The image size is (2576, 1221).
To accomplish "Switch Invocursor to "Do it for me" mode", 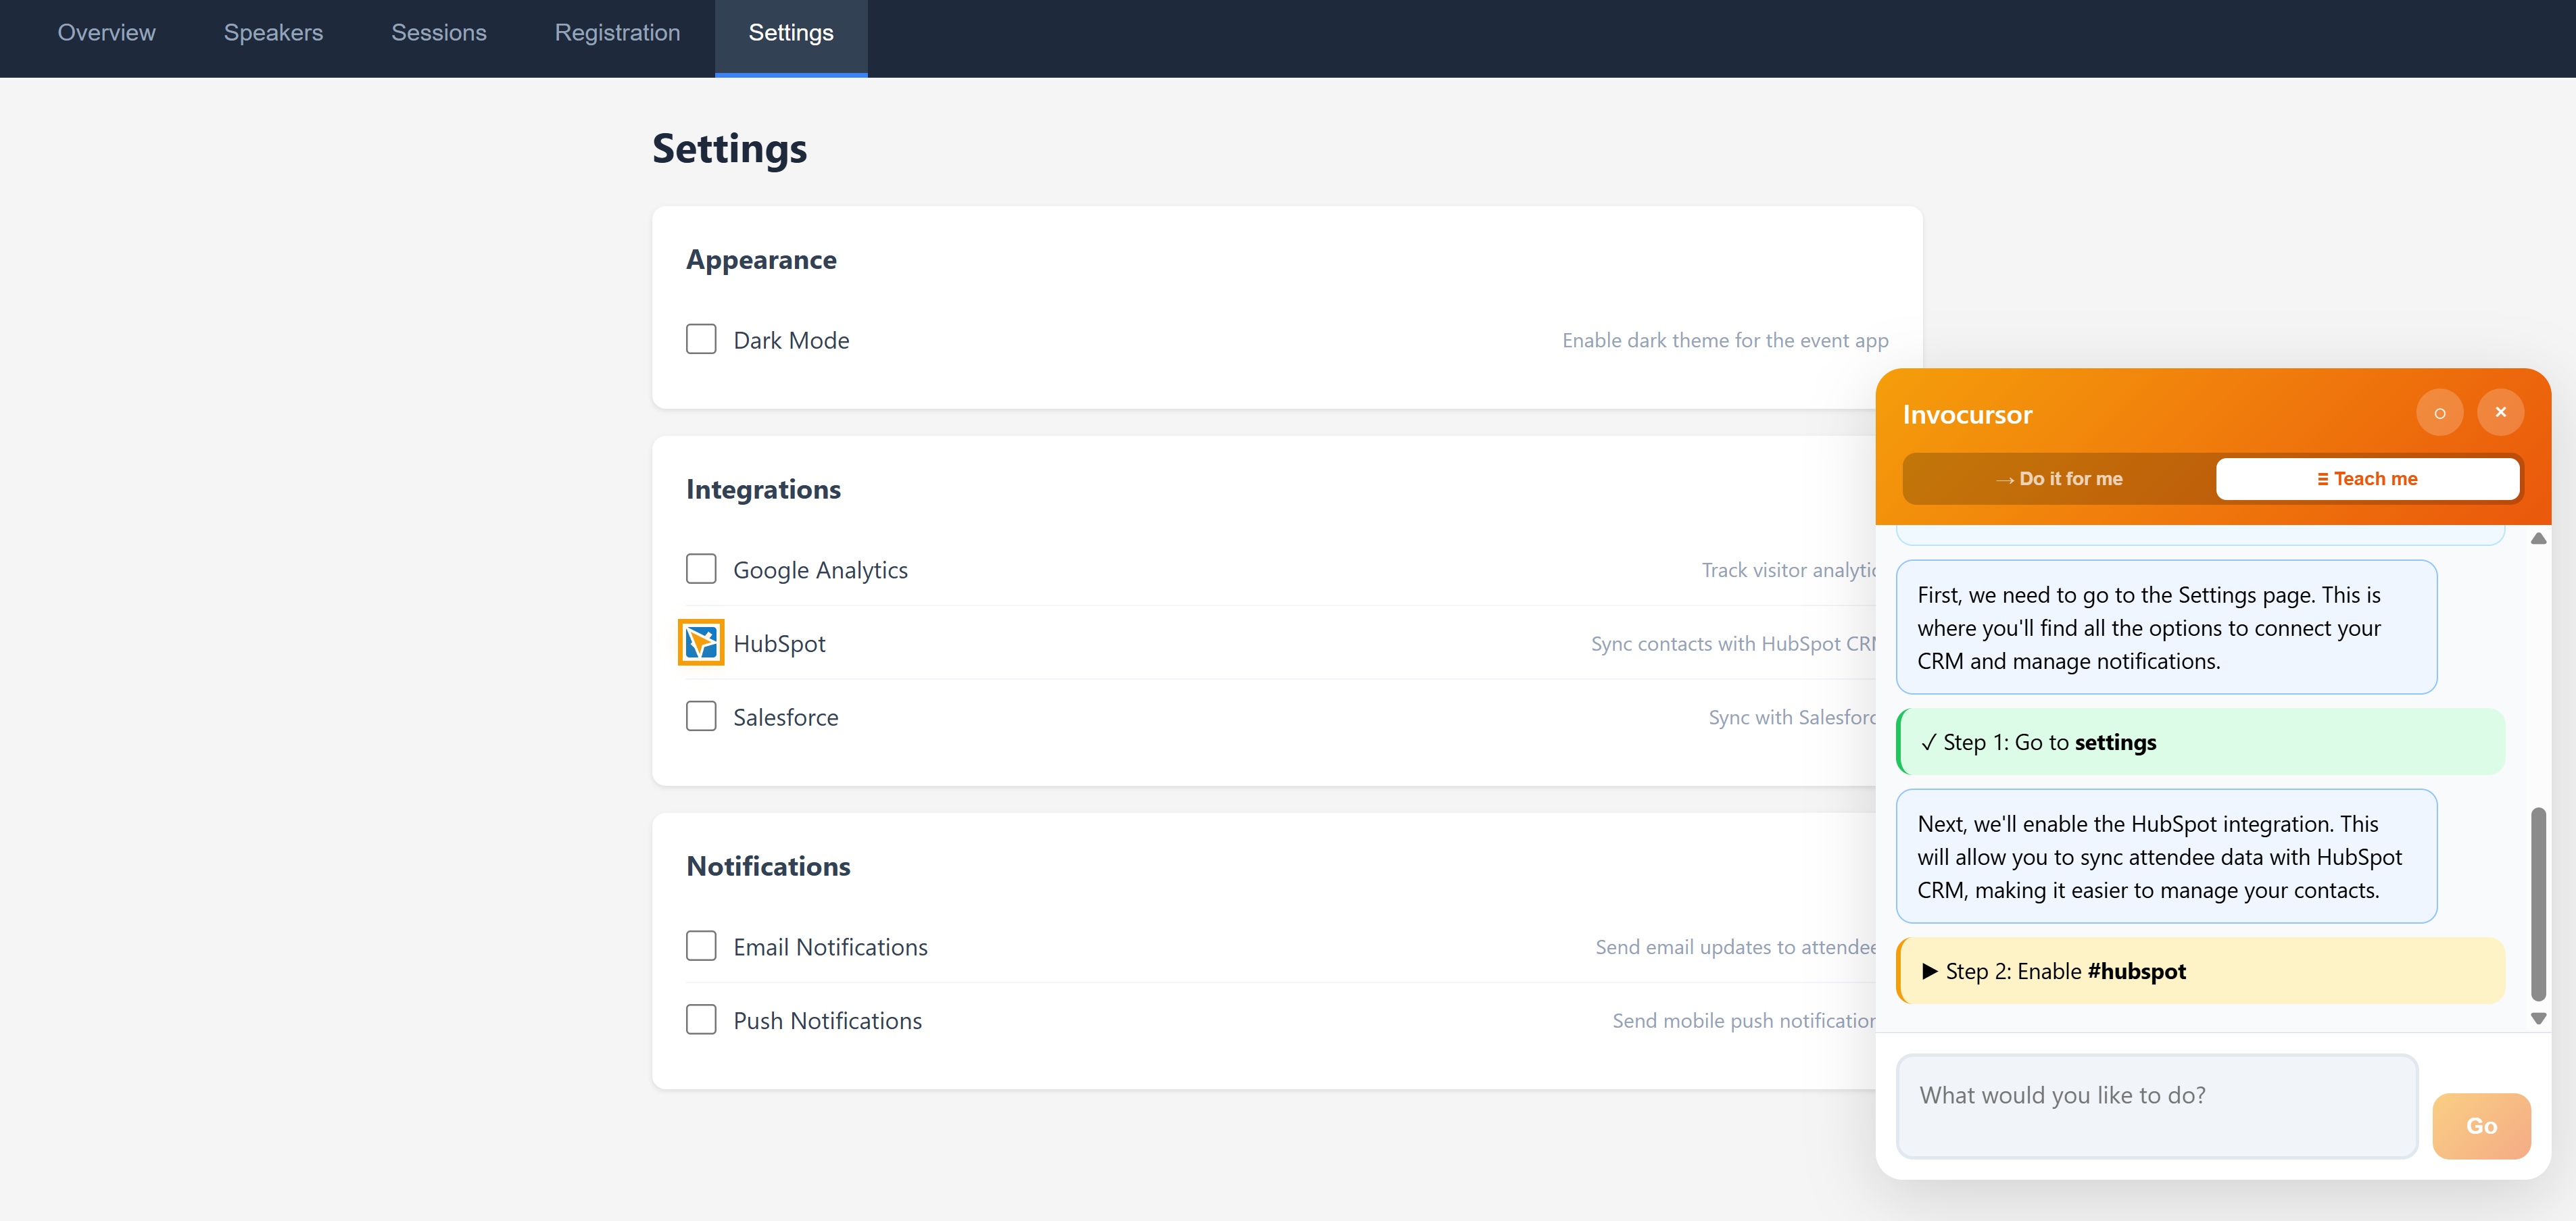I will 2057,478.
